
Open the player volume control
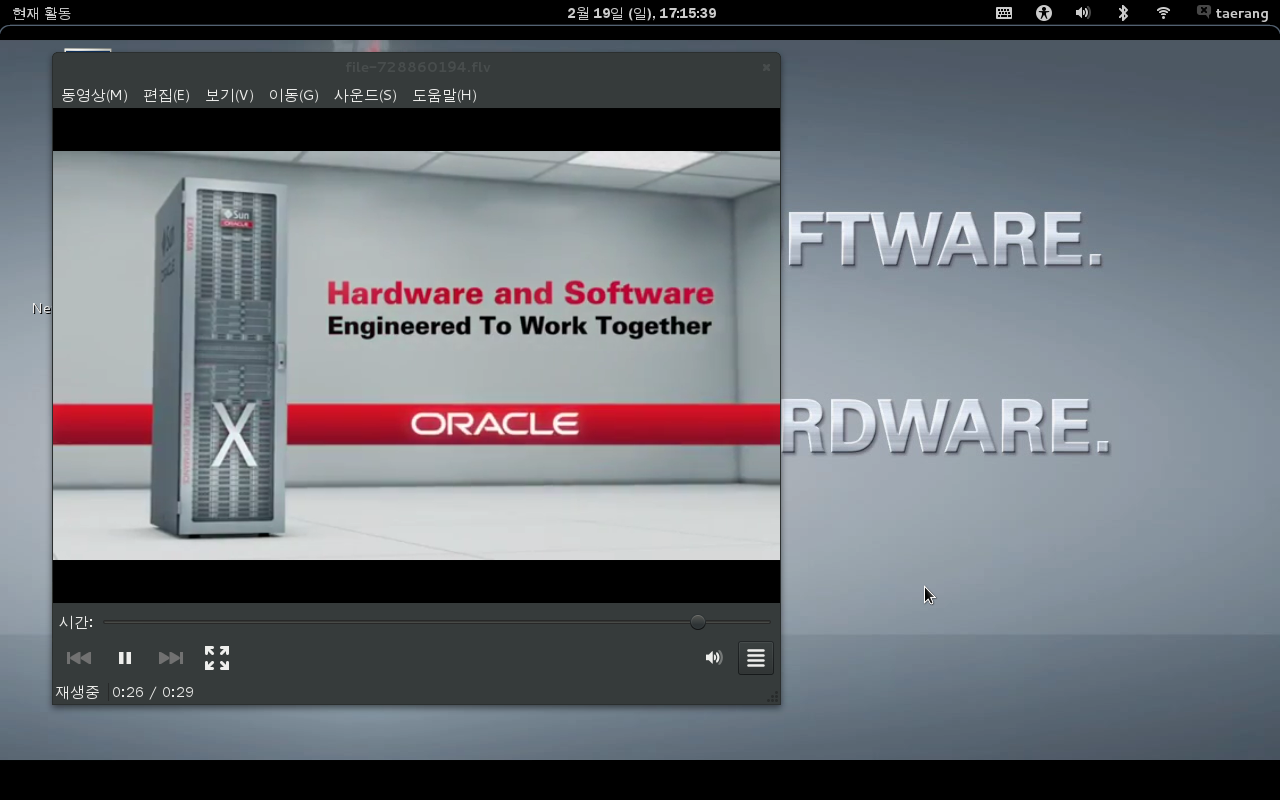pos(713,658)
